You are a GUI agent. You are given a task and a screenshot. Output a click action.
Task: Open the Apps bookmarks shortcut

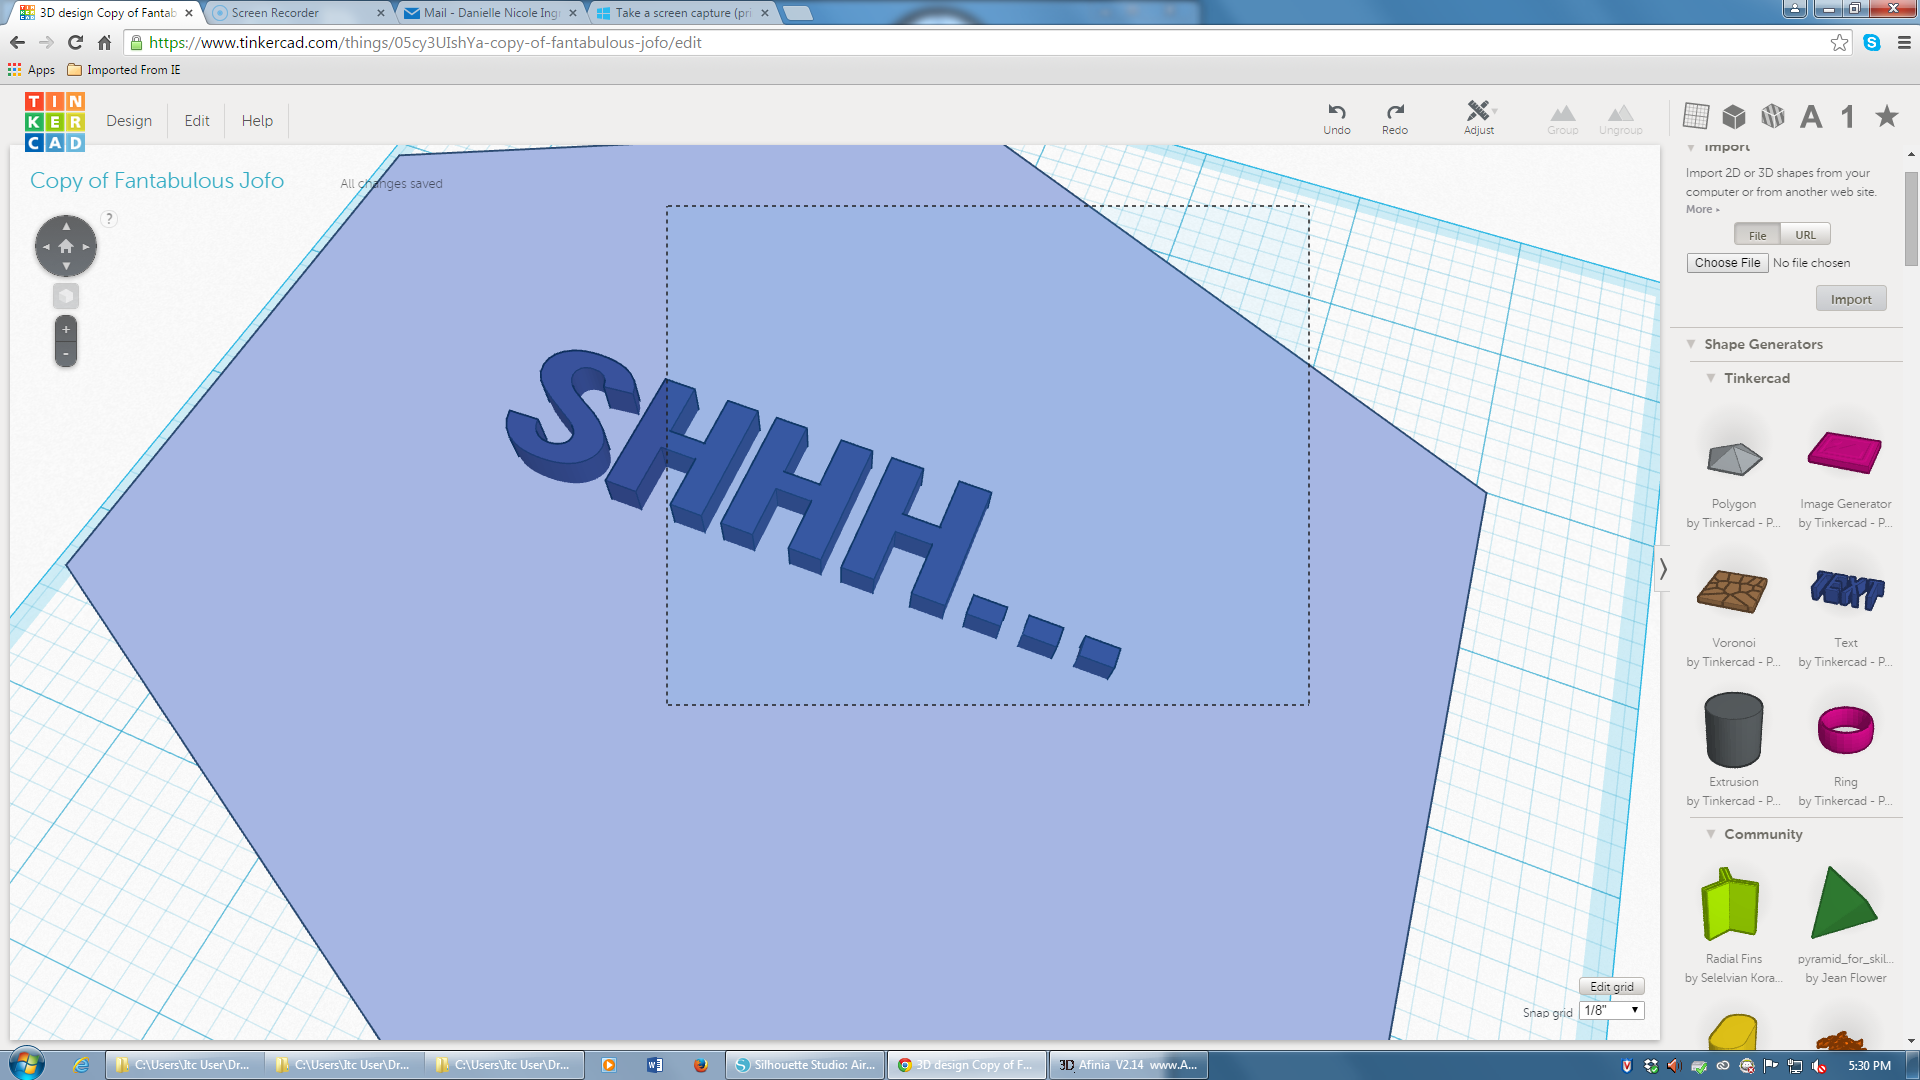pos(31,70)
